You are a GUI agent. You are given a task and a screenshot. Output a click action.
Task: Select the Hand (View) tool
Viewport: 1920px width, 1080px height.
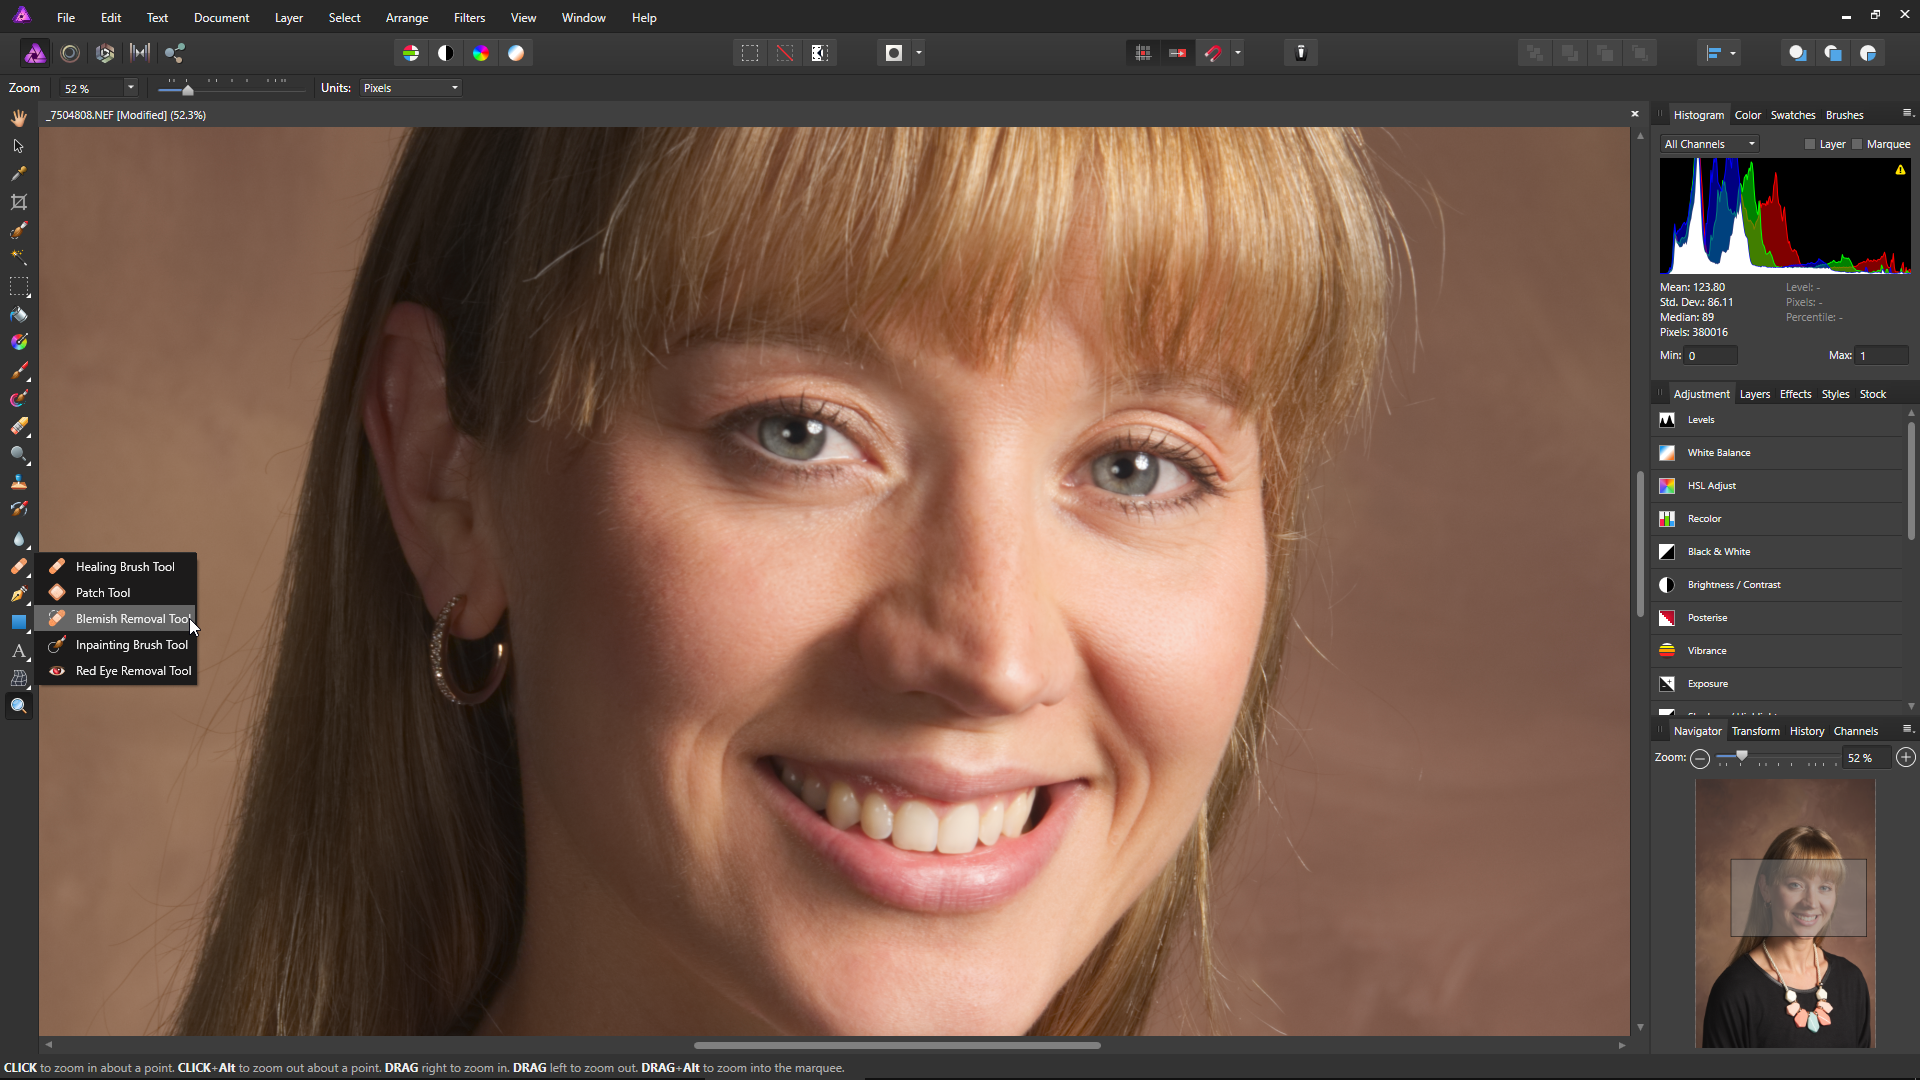point(18,118)
